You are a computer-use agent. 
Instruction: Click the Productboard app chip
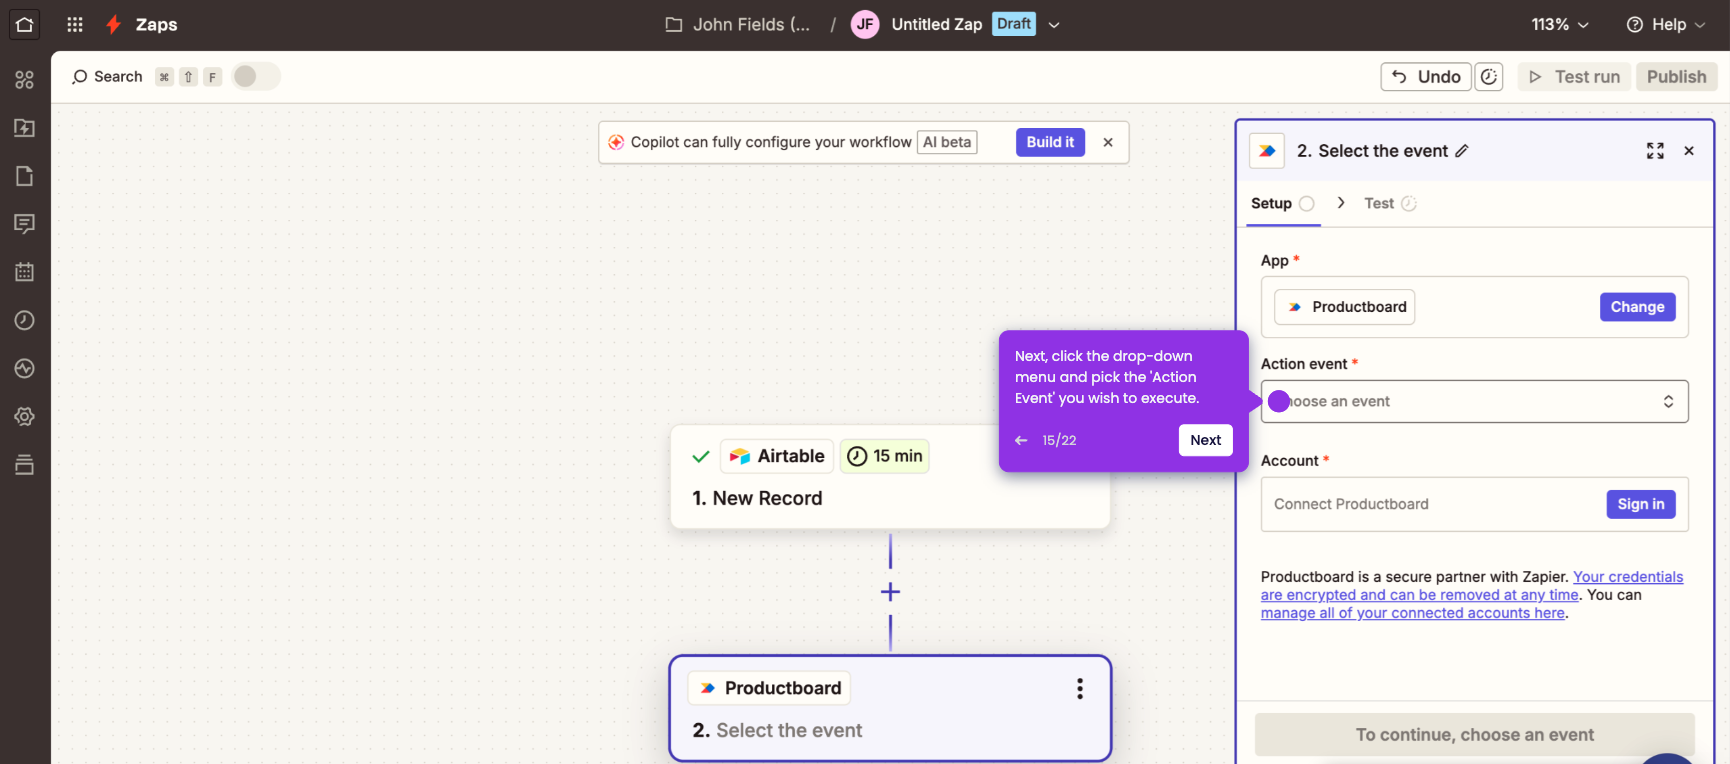pyautogui.click(x=1345, y=307)
